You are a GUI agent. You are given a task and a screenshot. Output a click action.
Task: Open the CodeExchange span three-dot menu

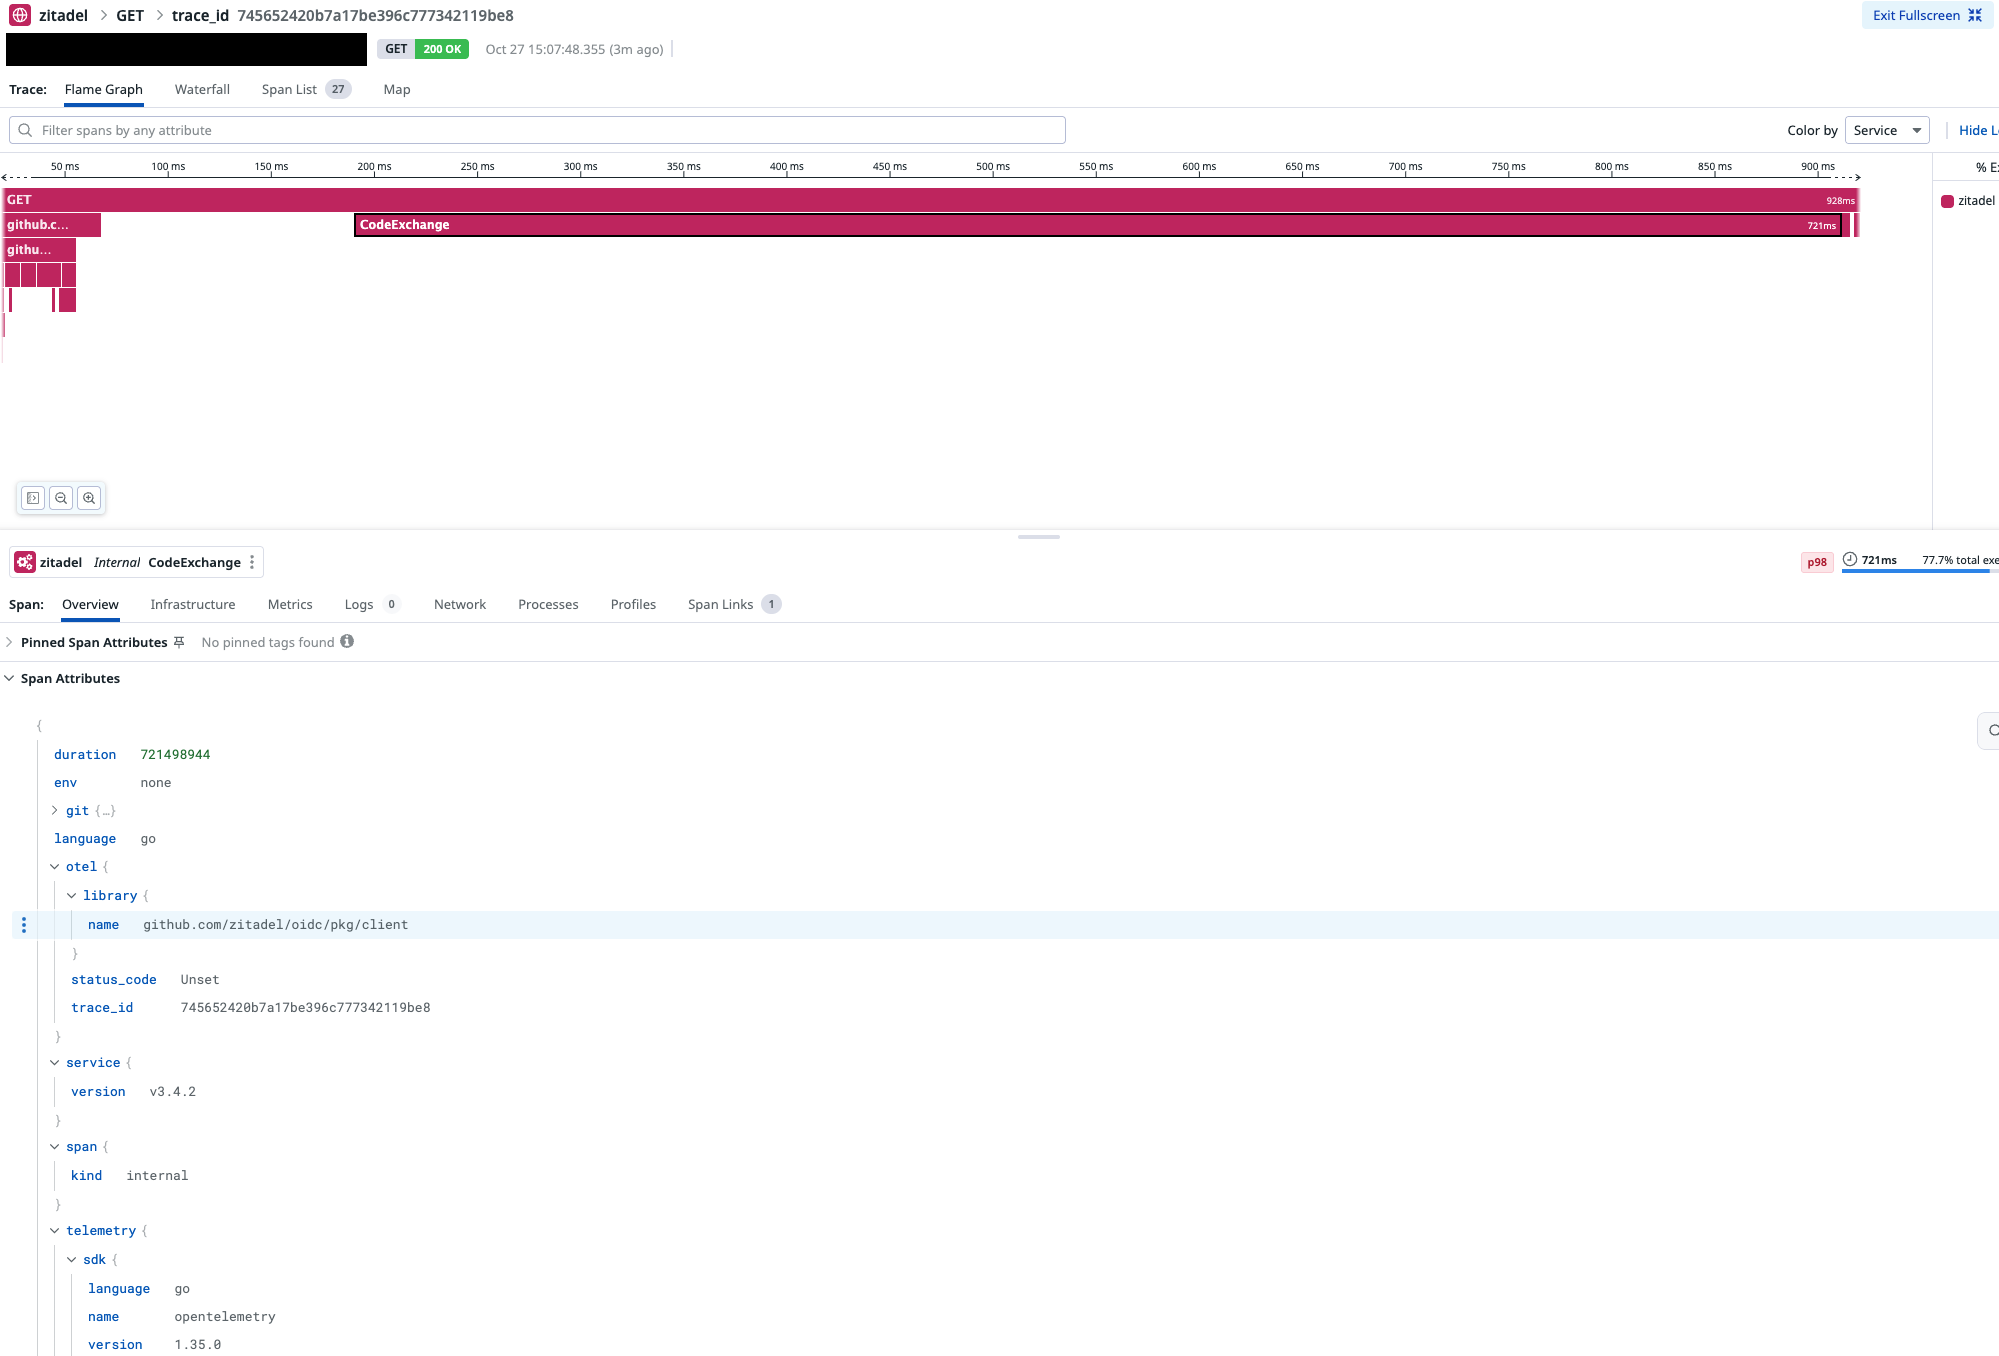click(x=252, y=562)
